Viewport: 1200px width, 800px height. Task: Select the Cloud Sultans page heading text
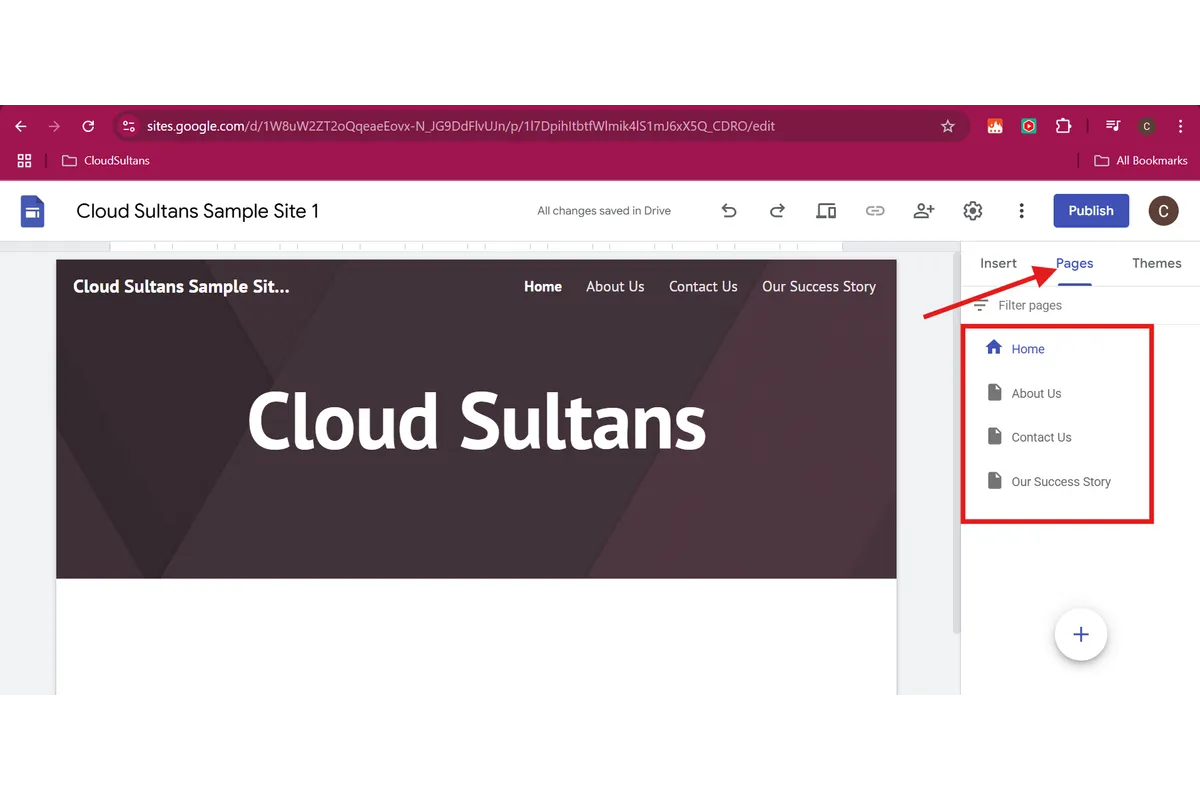(477, 420)
